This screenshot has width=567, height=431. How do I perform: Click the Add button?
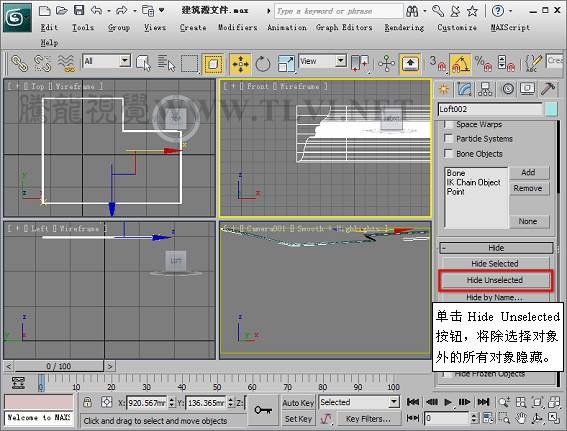pyautogui.click(x=529, y=172)
